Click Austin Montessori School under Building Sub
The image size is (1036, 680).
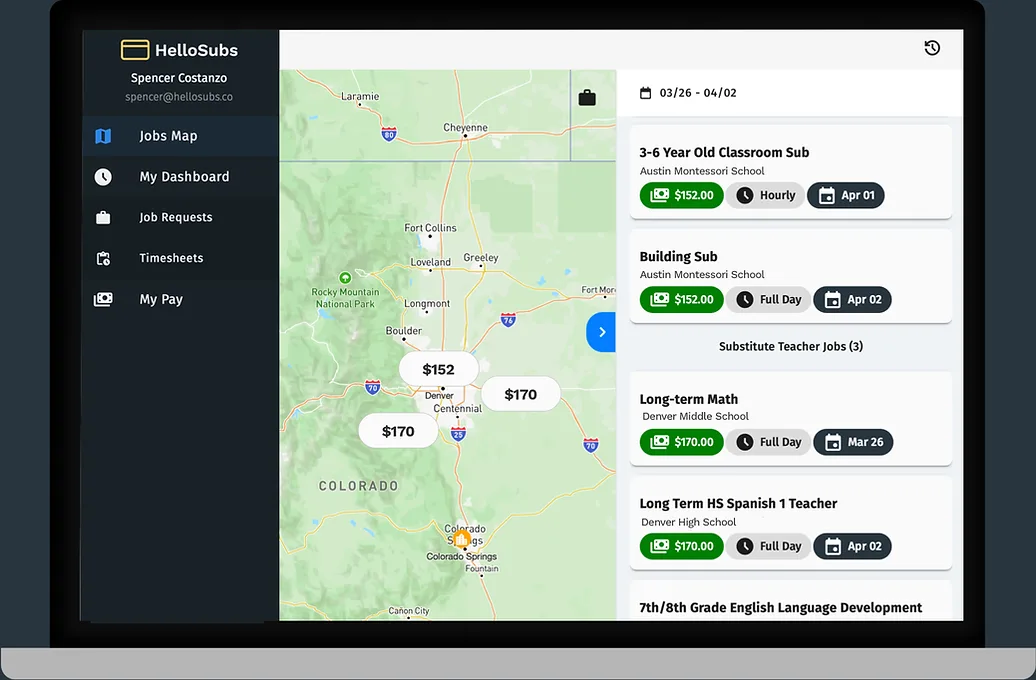[702, 274]
